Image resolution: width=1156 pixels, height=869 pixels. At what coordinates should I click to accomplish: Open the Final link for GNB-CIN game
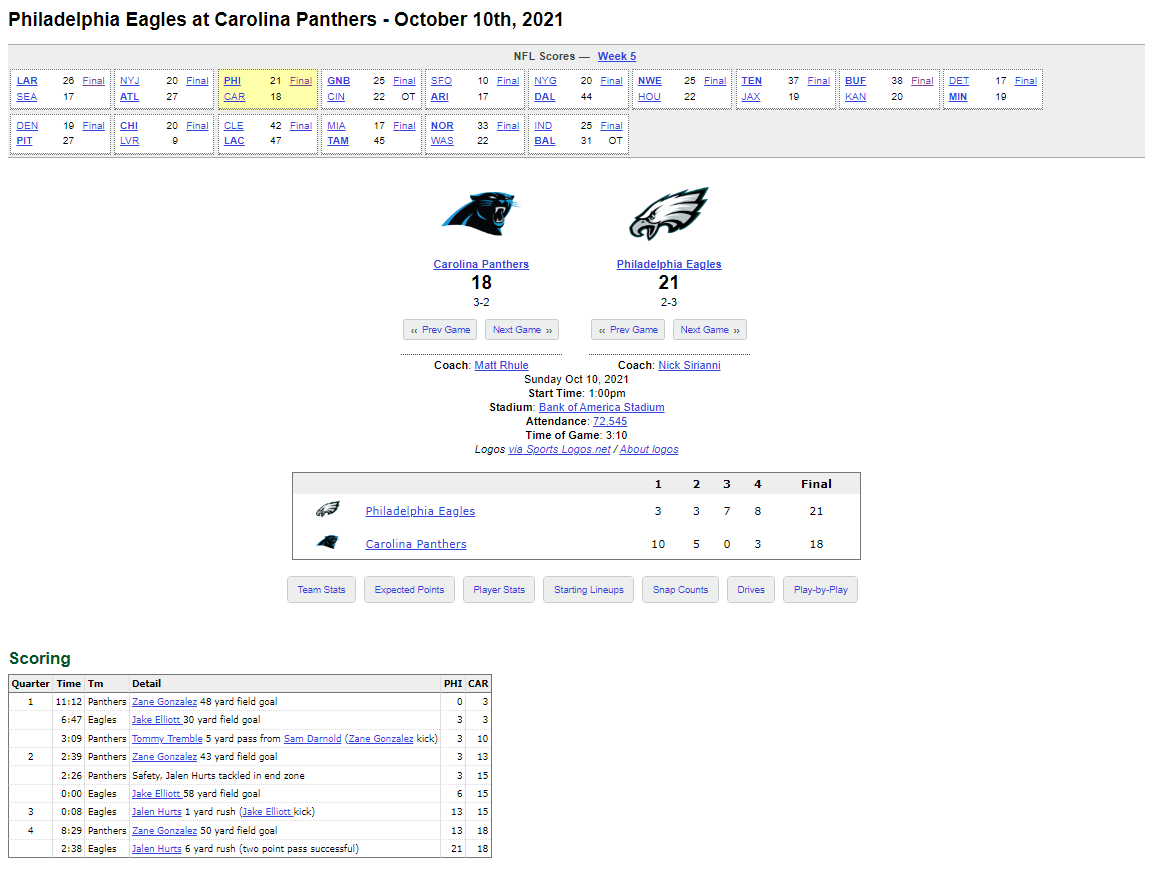click(404, 80)
